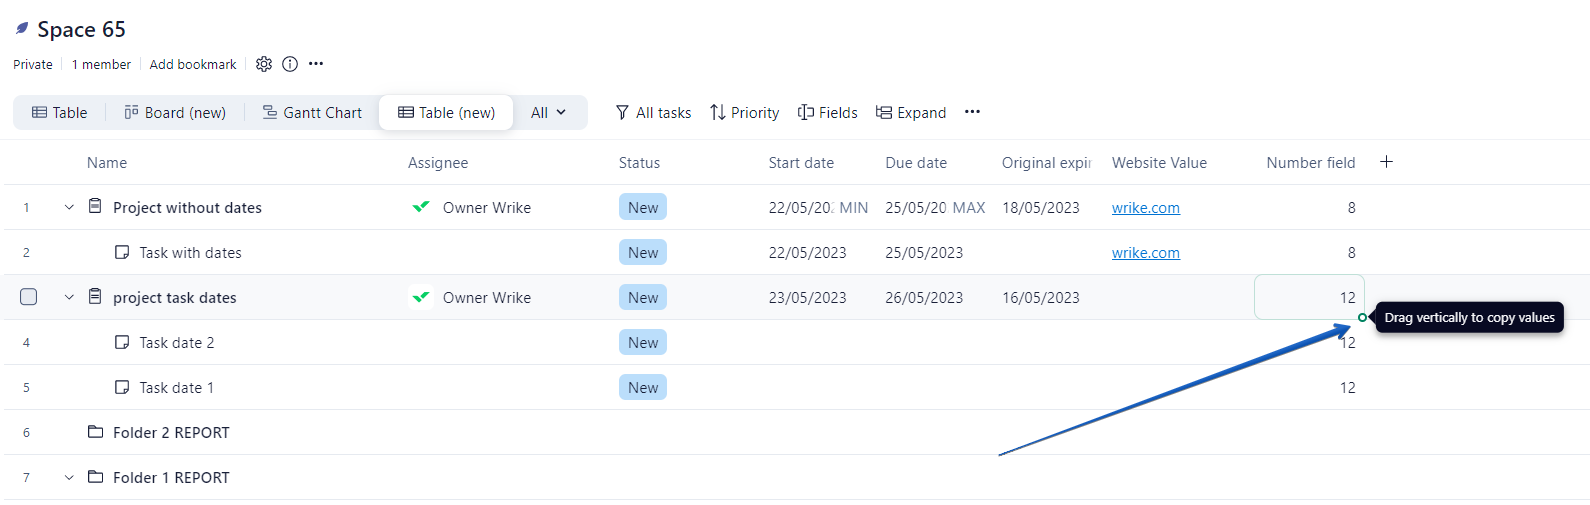The width and height of the screenshot is (1590, 505).
Task: Collapse the project task dates row
Action: pos(69,298)
